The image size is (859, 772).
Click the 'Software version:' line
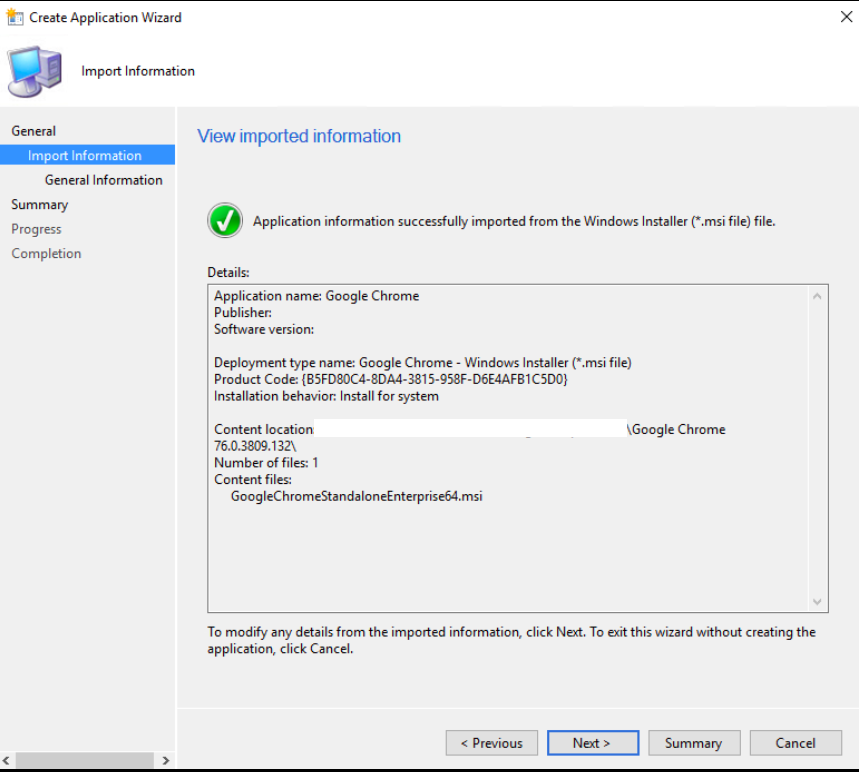pos(264,329)
